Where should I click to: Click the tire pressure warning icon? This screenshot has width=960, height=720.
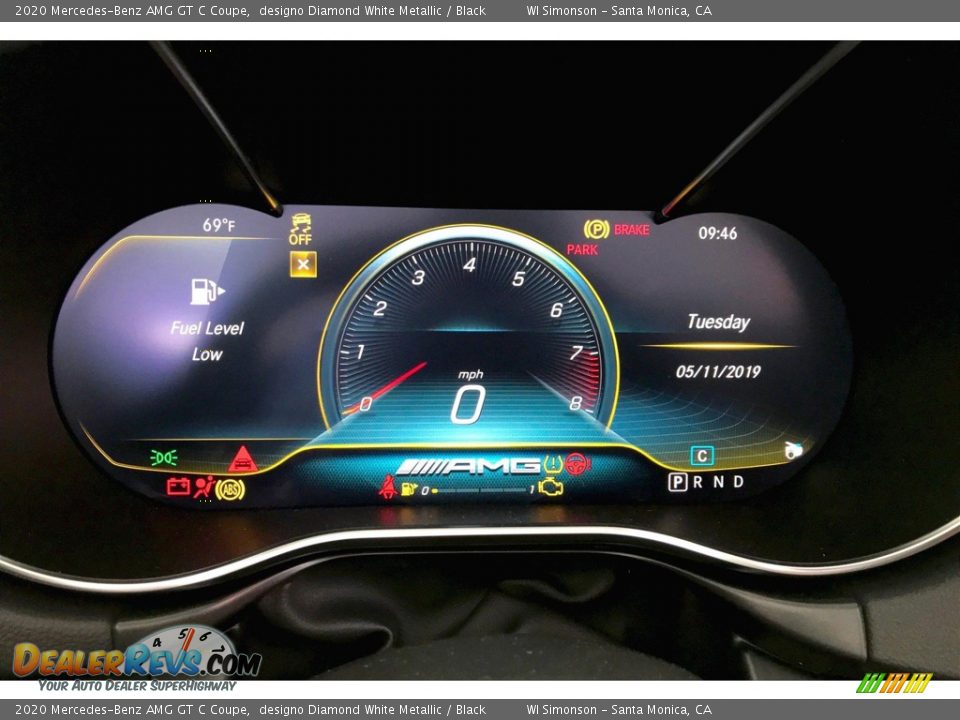[553, 464]
